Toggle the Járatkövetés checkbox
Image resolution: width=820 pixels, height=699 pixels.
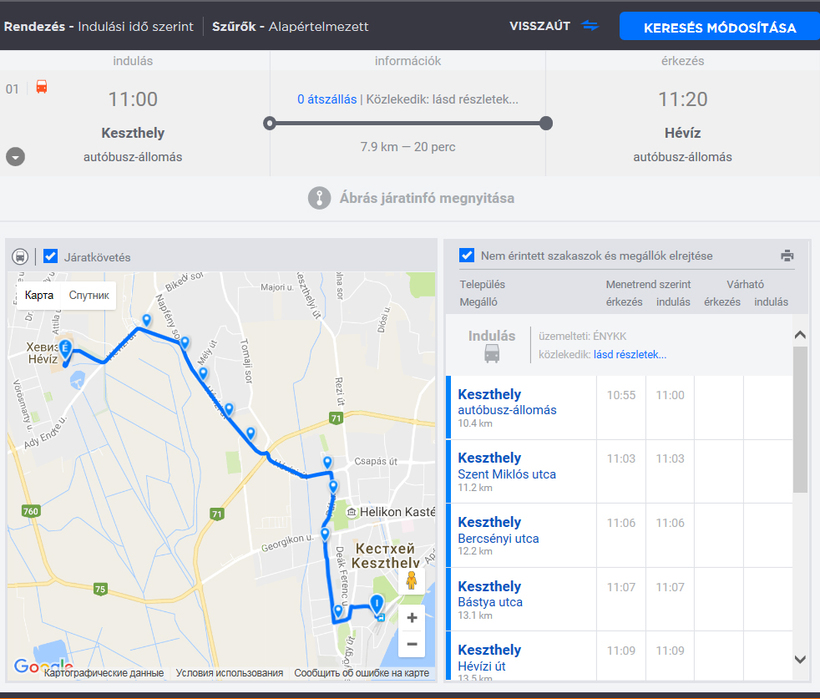(51, 257)
